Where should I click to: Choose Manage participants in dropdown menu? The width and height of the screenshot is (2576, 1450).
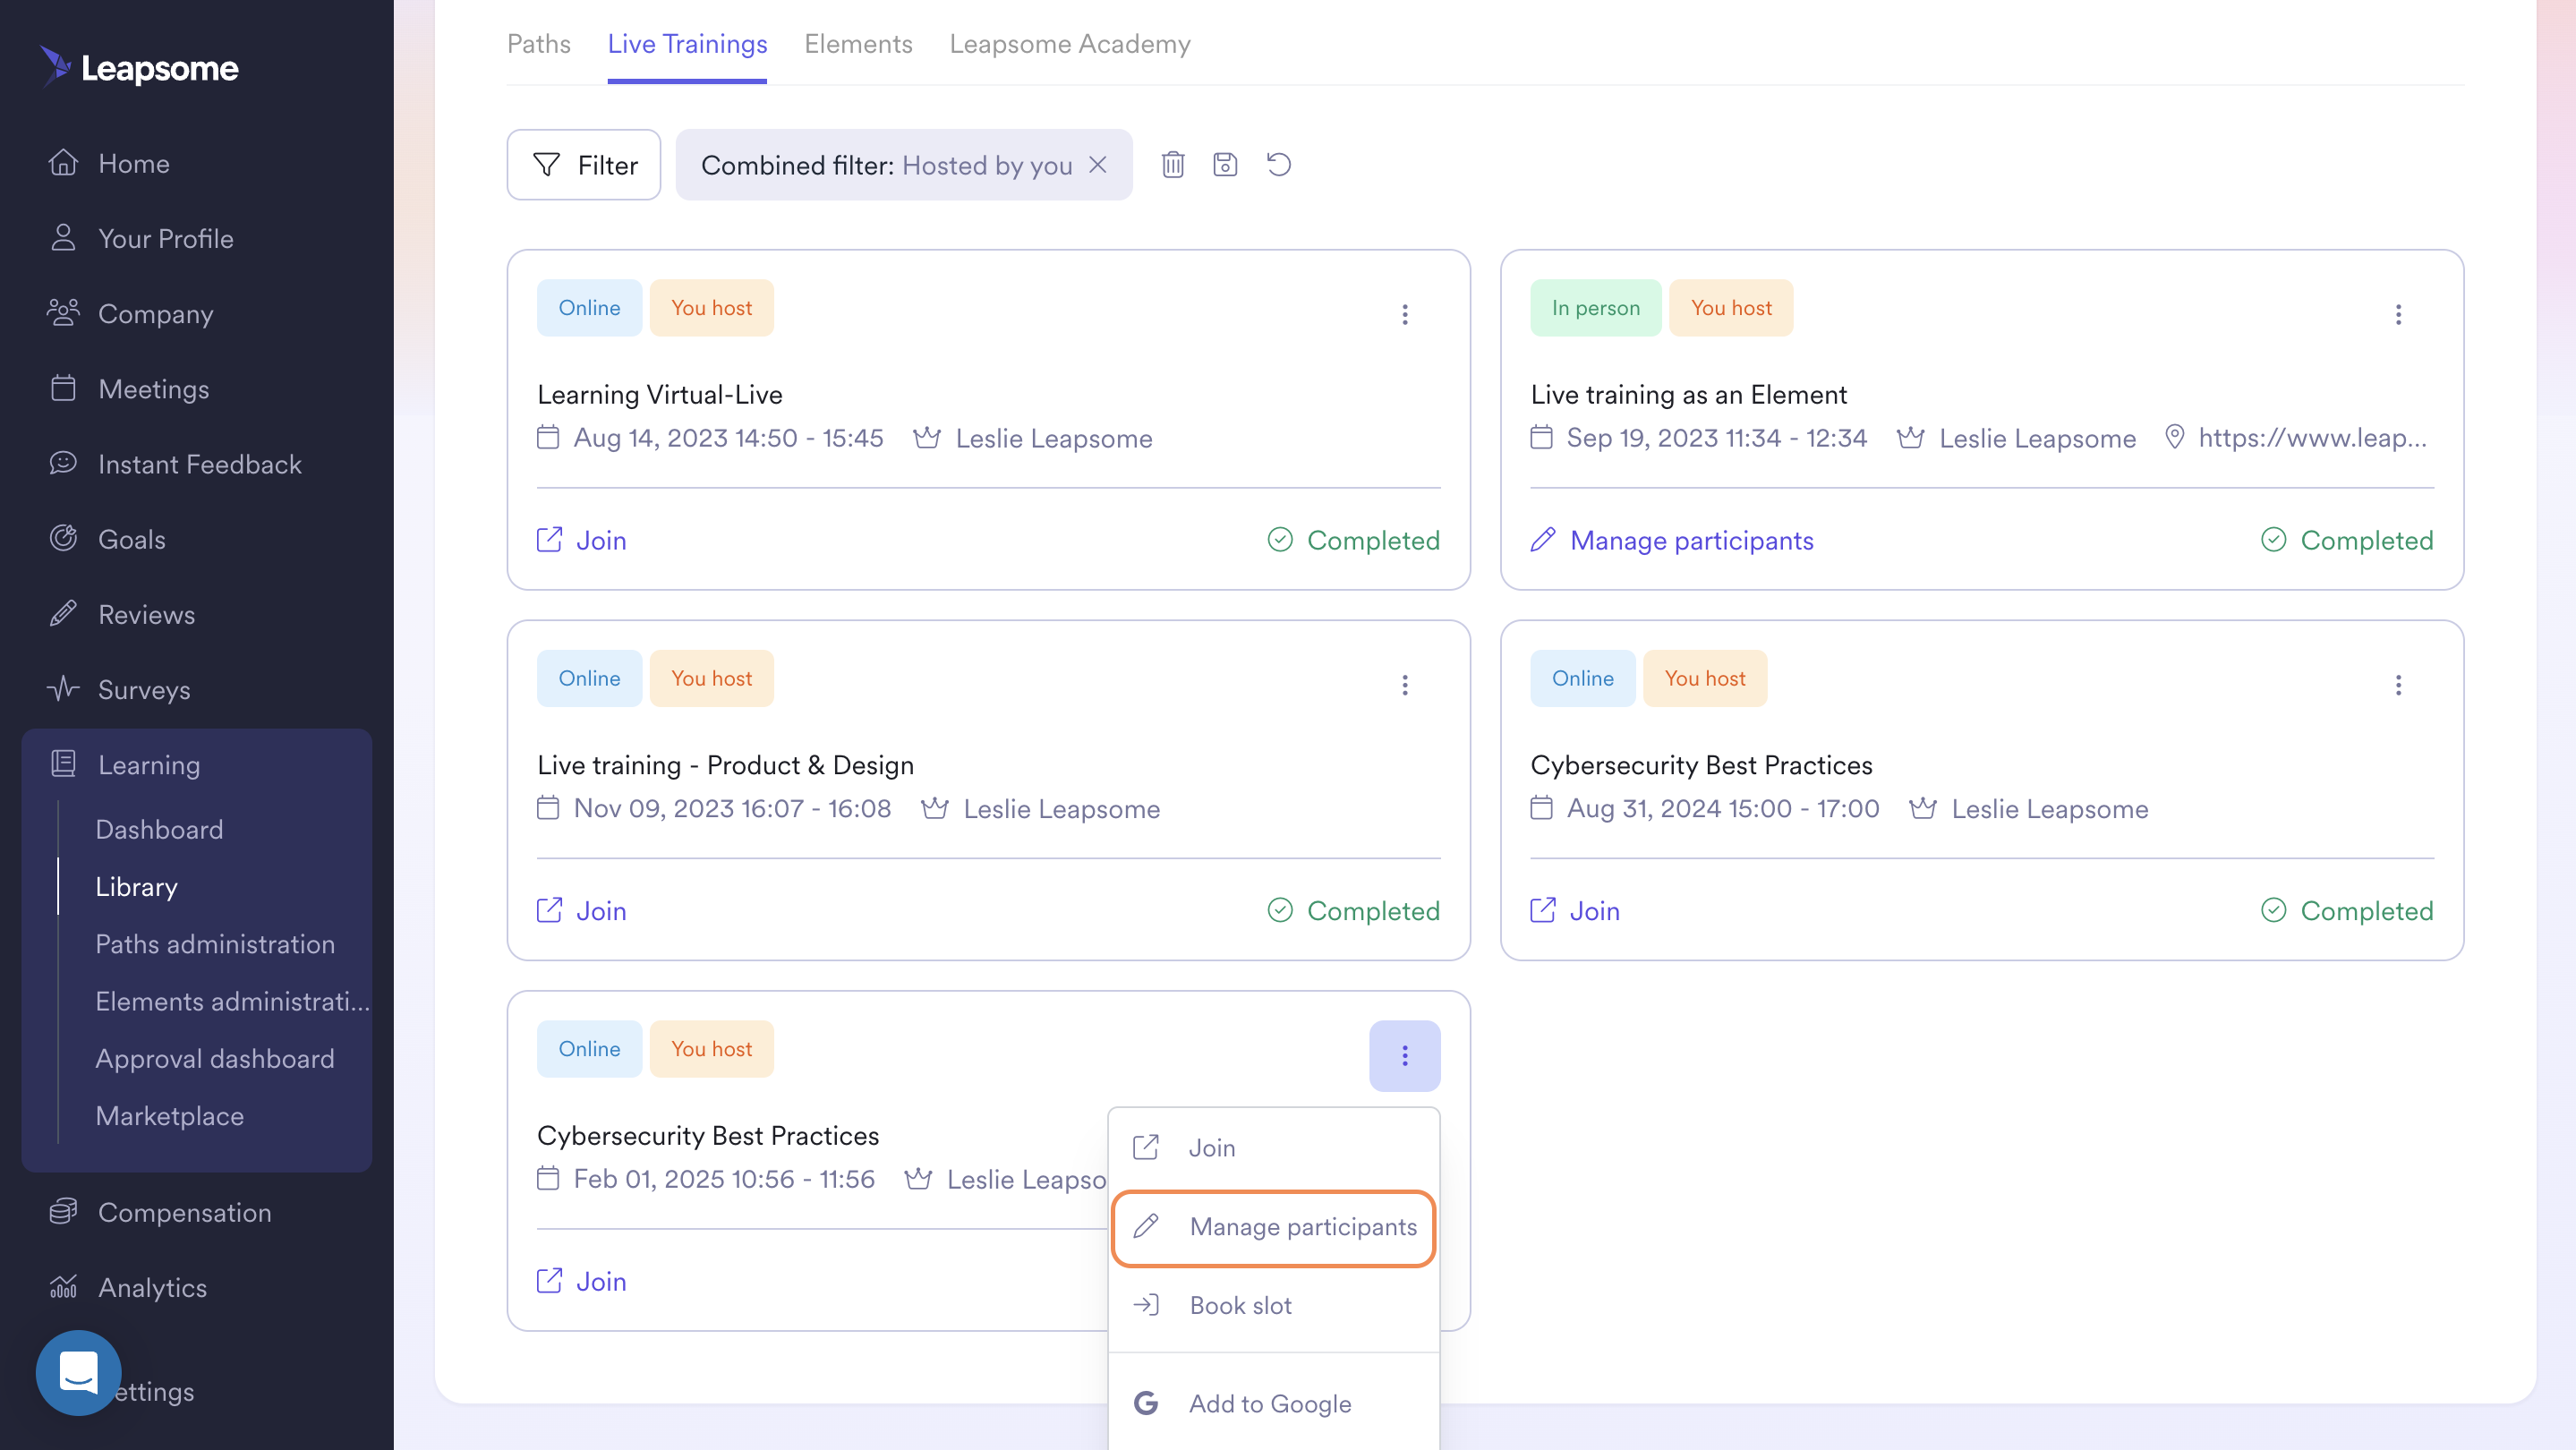(x=1273, y=1227)
